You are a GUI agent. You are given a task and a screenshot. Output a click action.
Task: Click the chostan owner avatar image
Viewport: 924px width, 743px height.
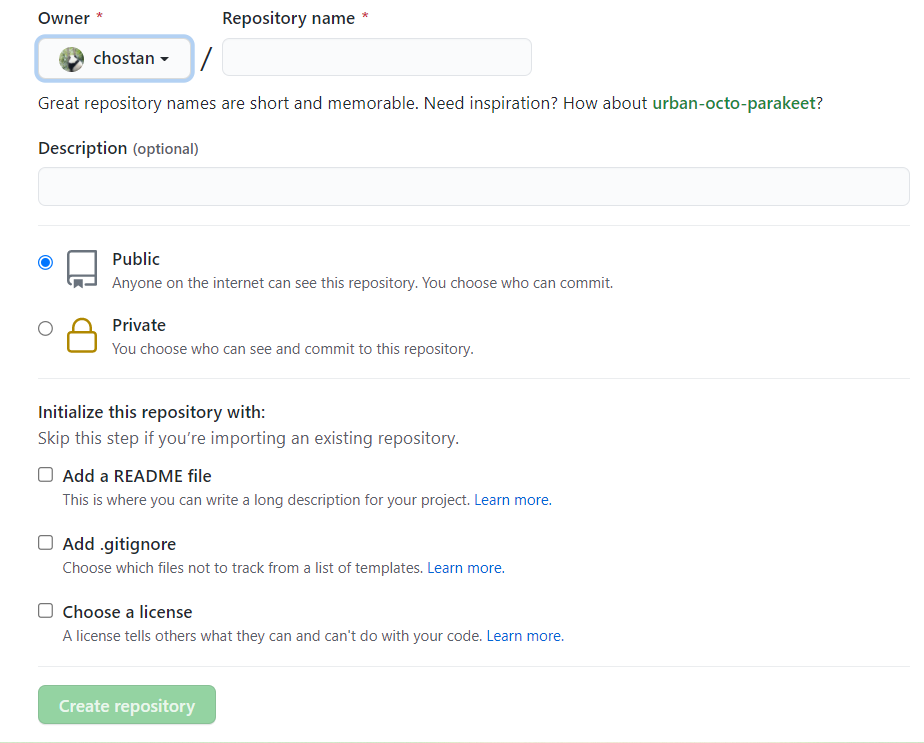tap(71, 59)
